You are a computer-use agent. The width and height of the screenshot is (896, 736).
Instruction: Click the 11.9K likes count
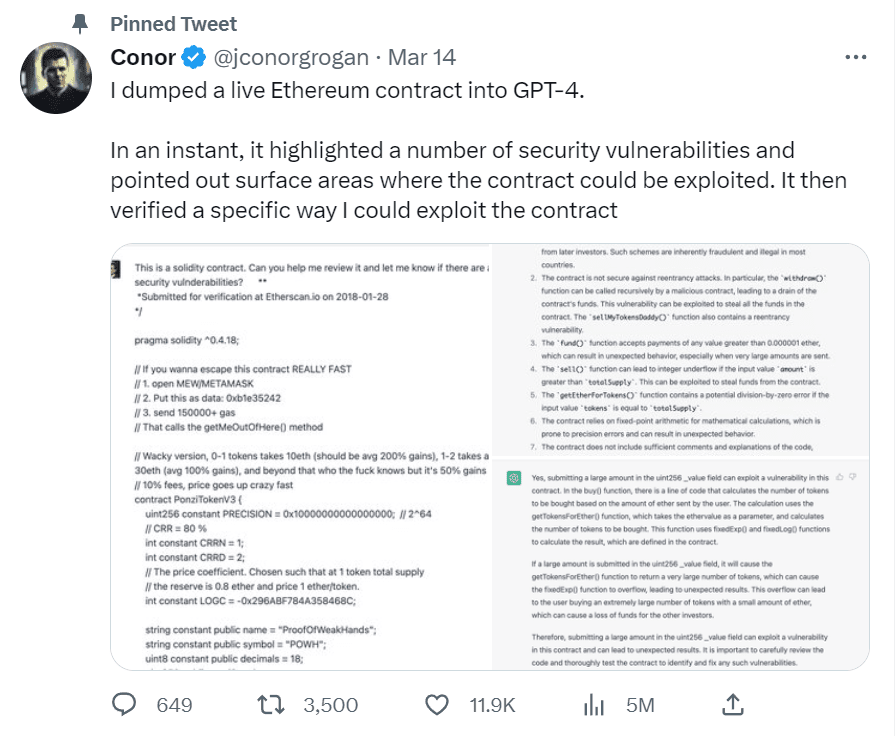coord(492,705)
